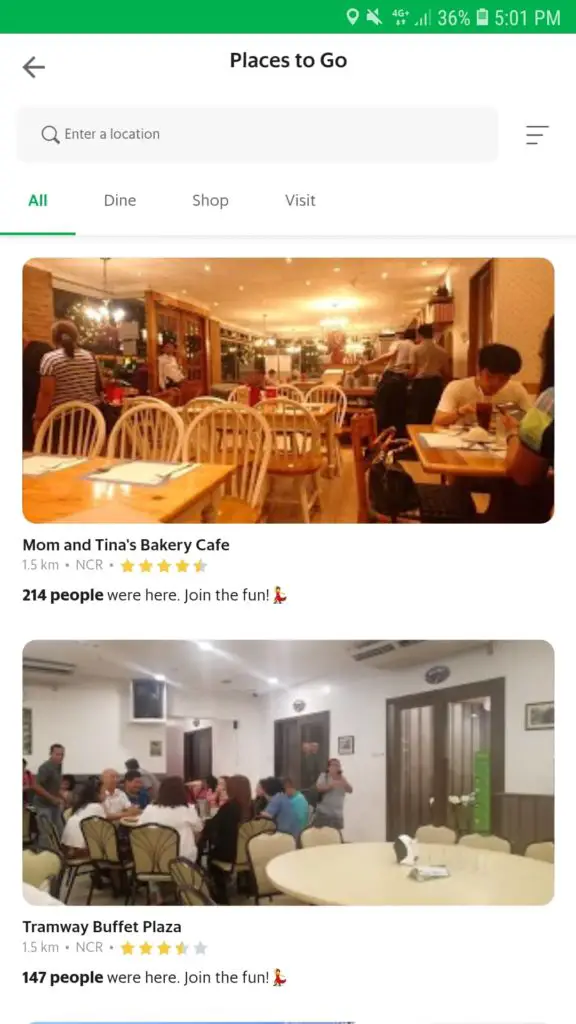
Task: Tap the back arrow icon
Action: [33, 67]
